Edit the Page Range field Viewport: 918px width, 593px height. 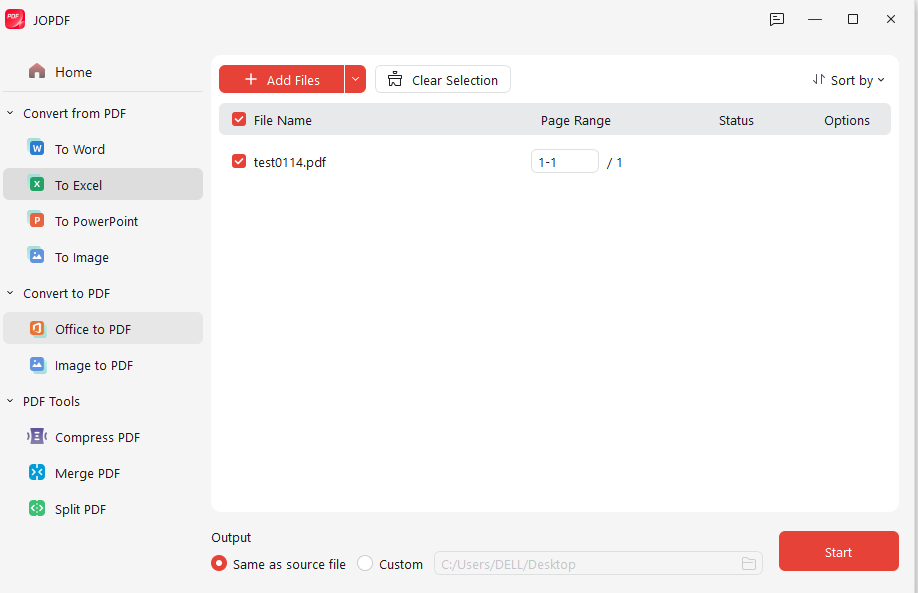point(564,161)
